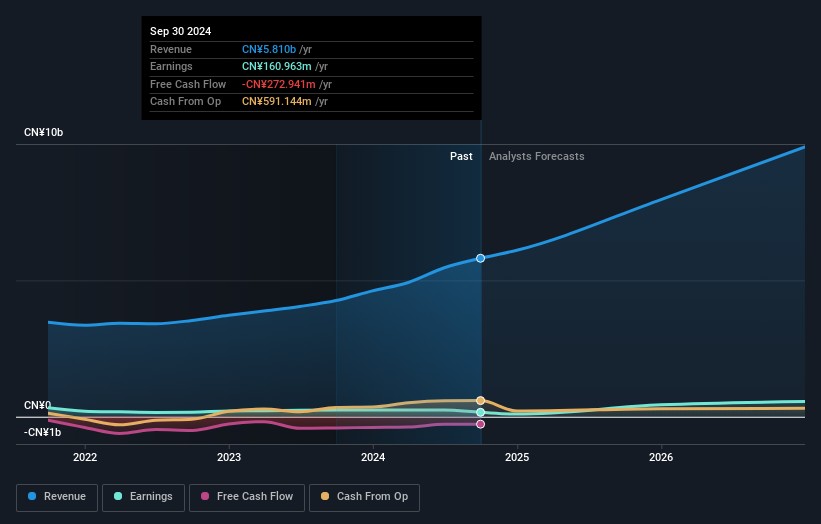This screenshot has height=524, width=821.
Task: Click the CN¥591.144m cash from op value
Action: pyautogui.click(x=276, y=102)
